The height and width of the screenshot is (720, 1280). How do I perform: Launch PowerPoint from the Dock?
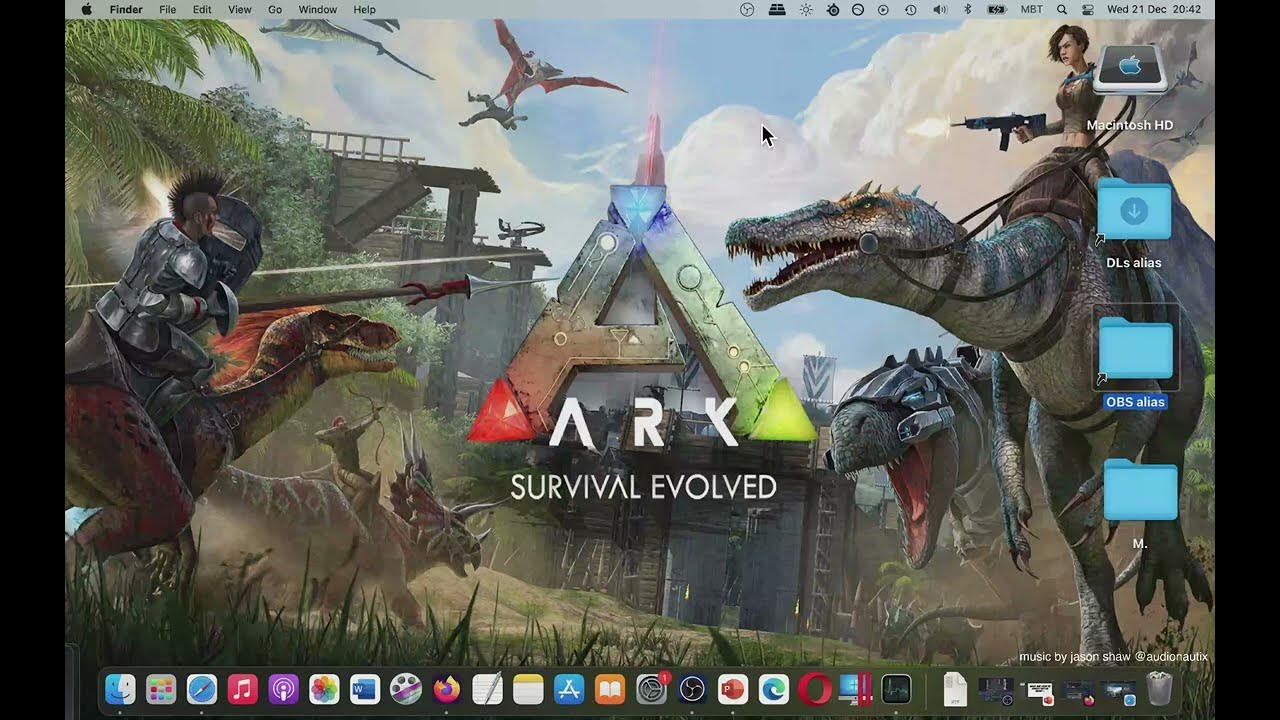pos(733,689)
